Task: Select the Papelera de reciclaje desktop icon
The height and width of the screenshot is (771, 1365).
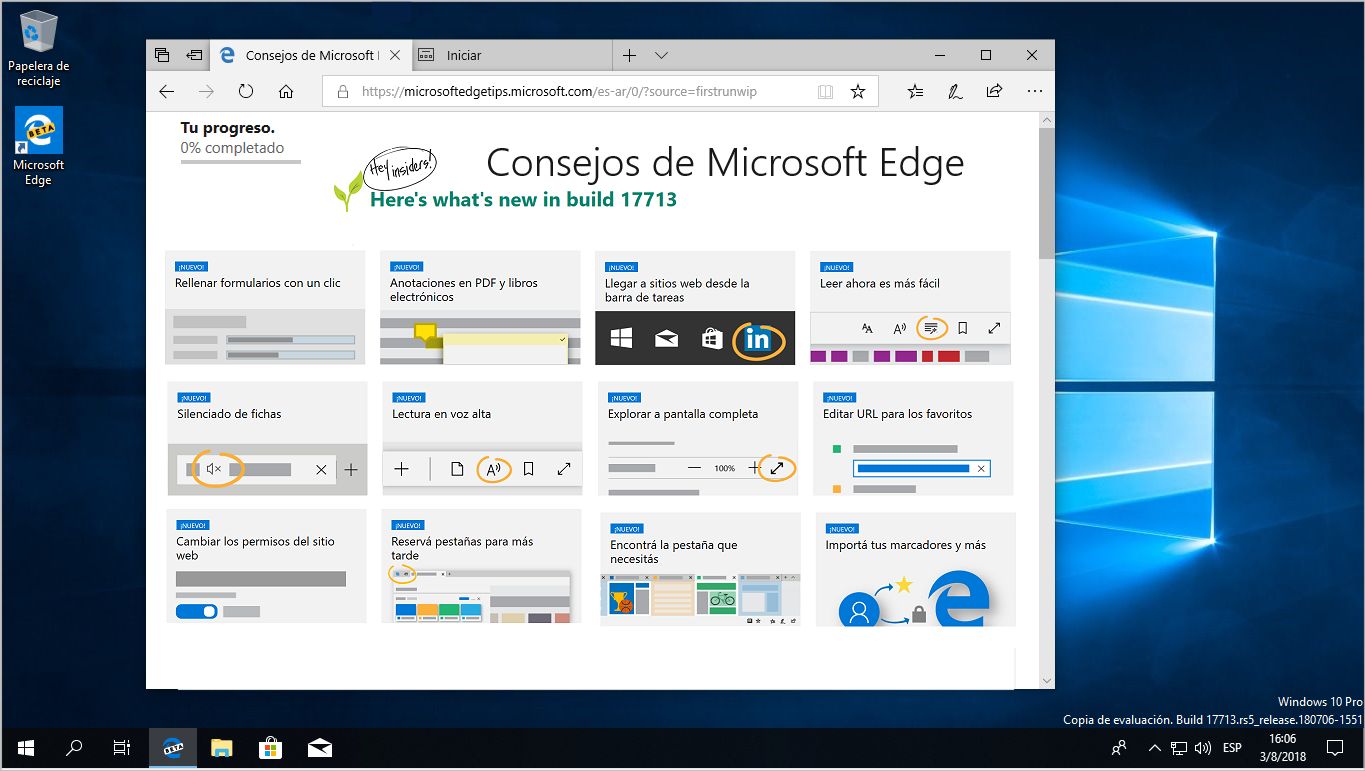Action: 38,48
